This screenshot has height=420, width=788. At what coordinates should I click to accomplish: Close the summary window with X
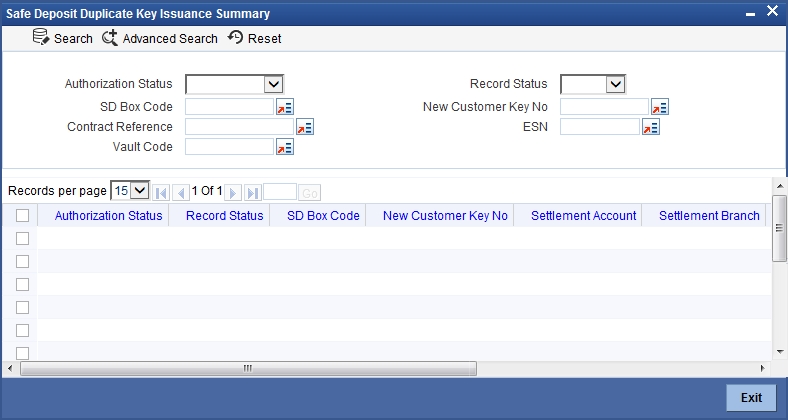(772, 11)
